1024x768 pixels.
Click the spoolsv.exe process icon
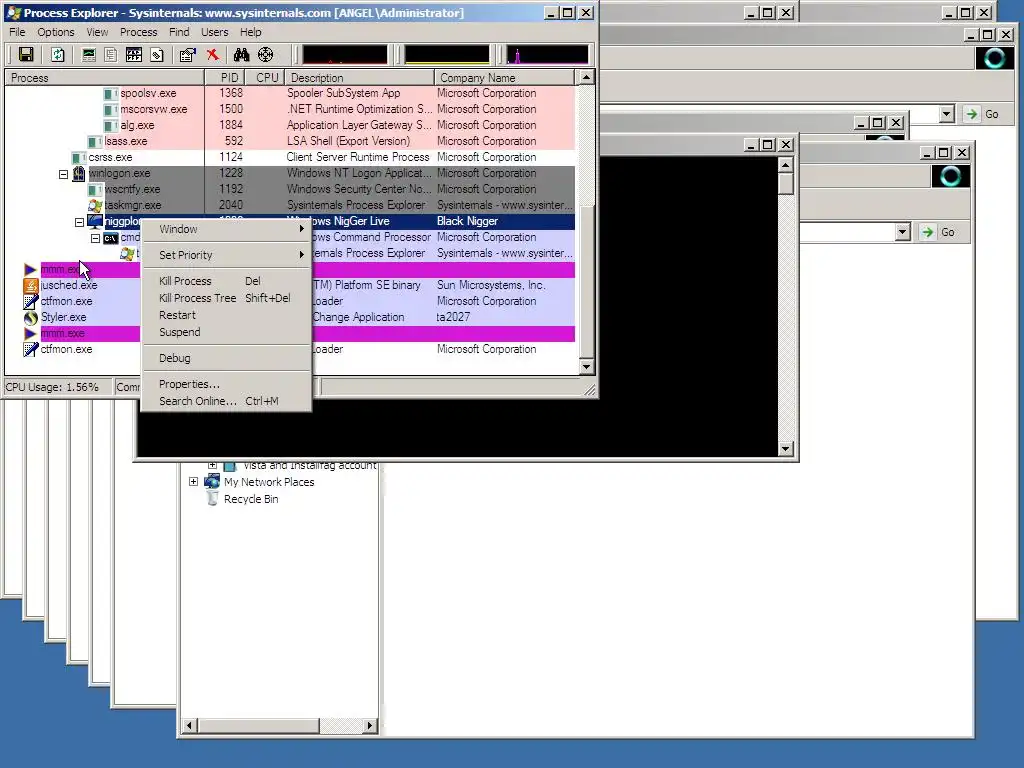point(111,93)
